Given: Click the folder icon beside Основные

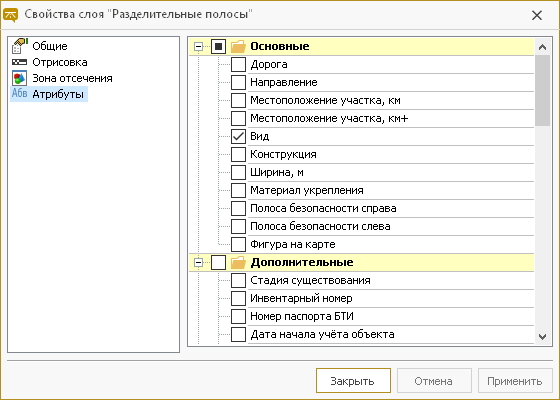Looking at the screenshot, I should click(x=238, y=46).
